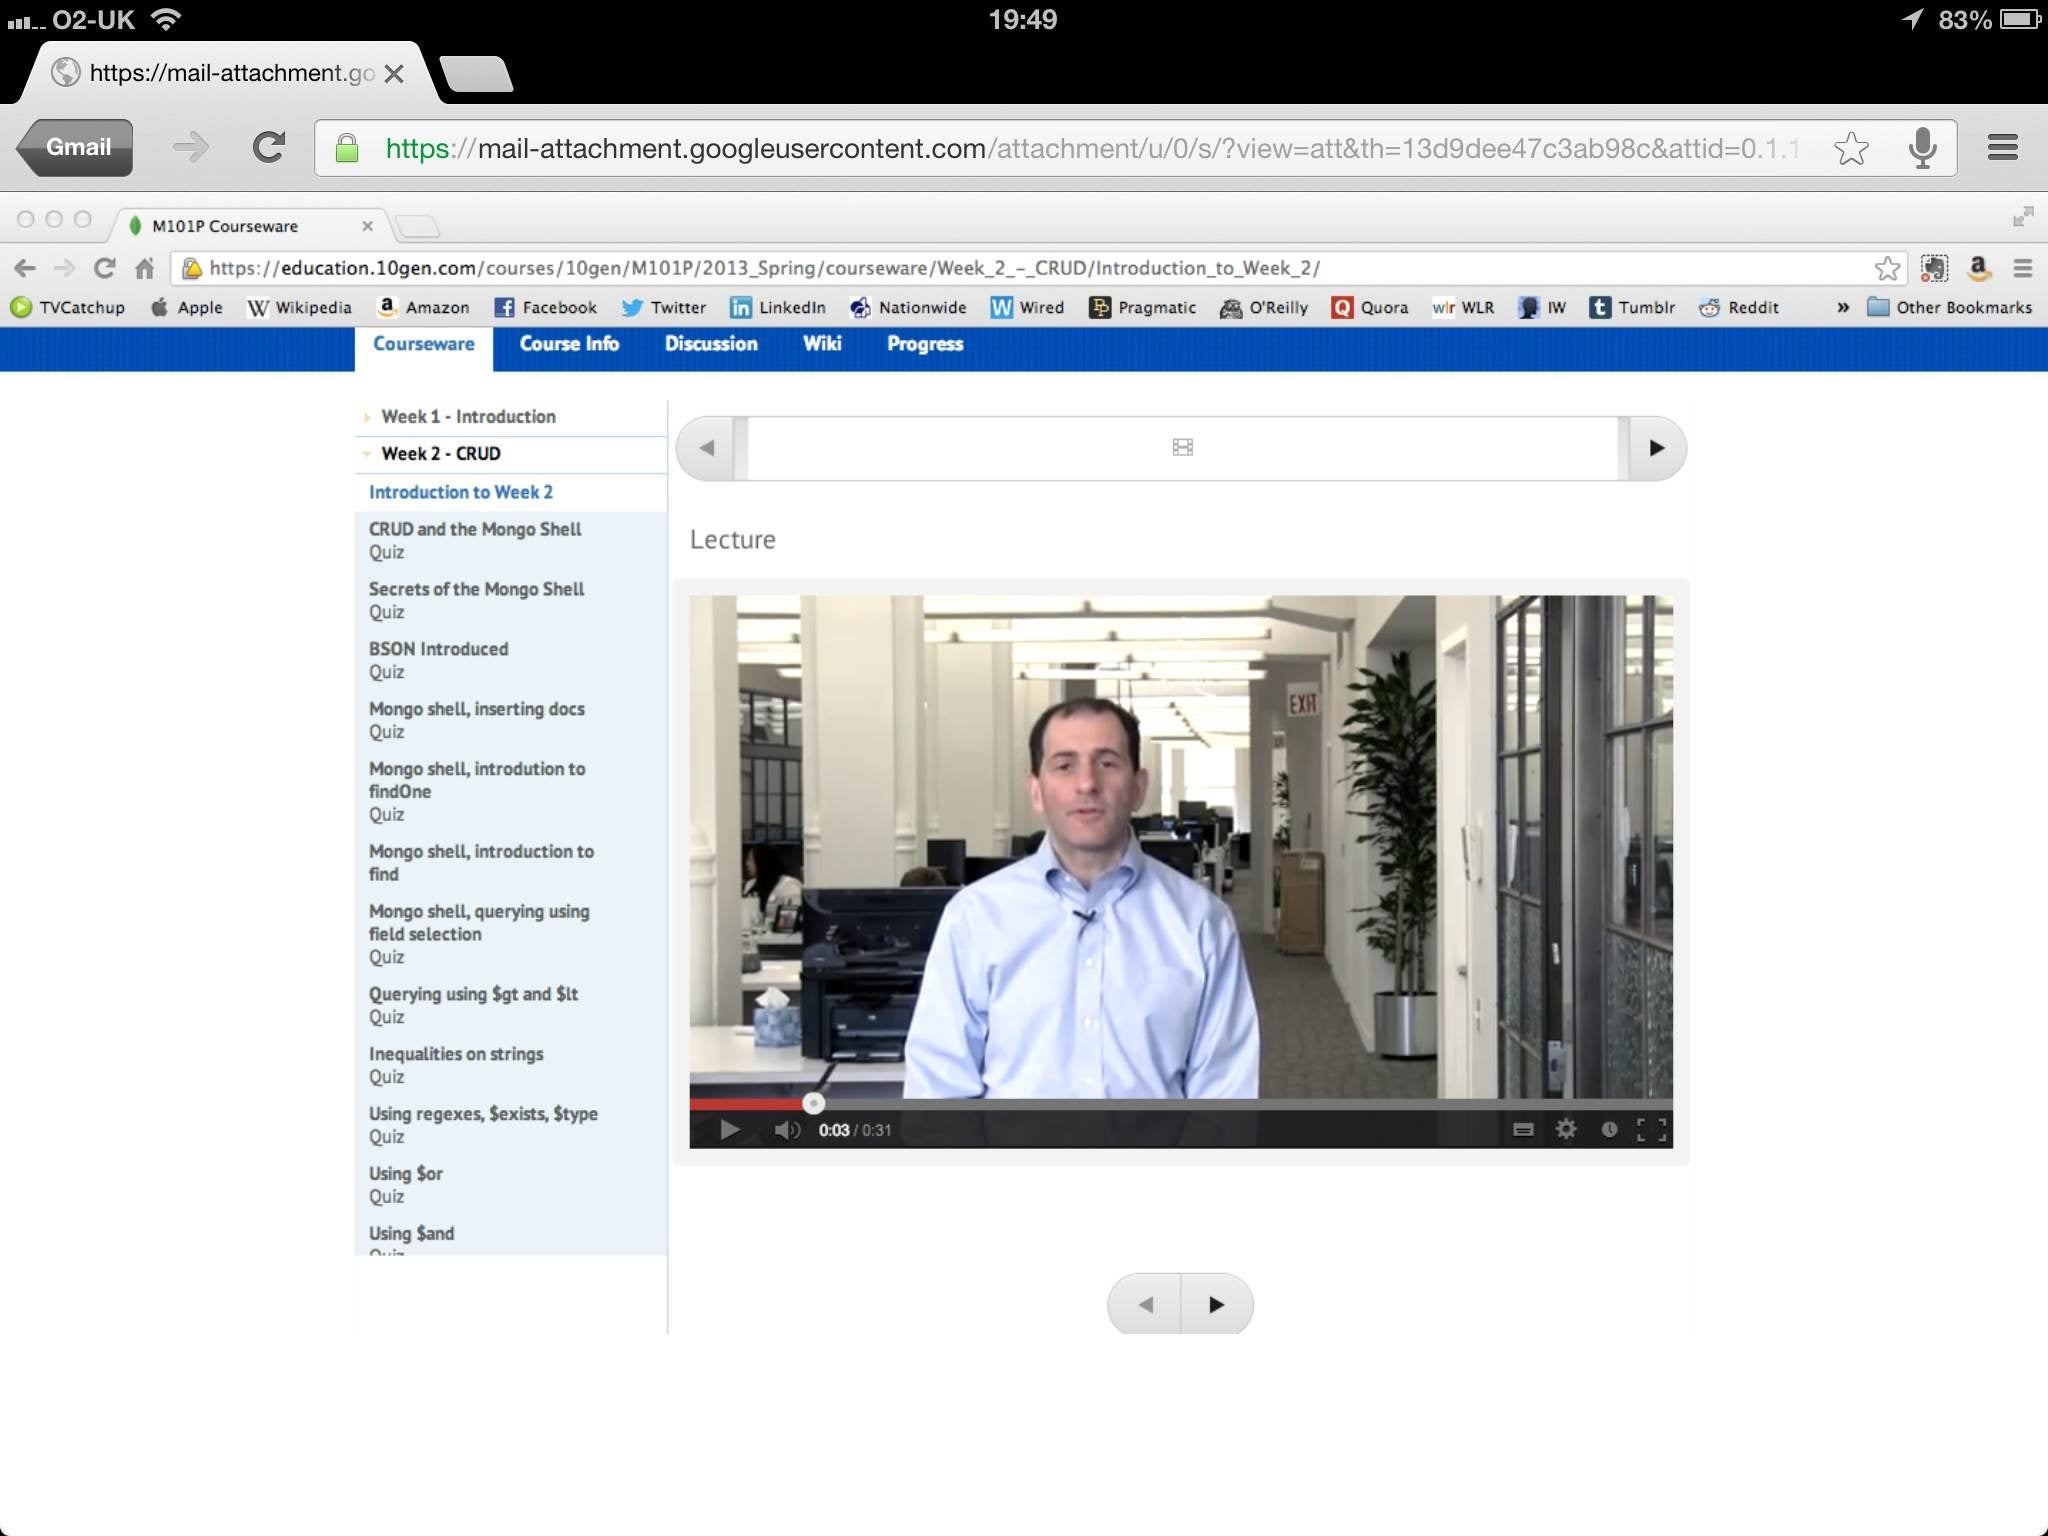Open BSON Introduced lesson link
This screenshot has width=2048, height=1536.
click(x=438, y=649)
